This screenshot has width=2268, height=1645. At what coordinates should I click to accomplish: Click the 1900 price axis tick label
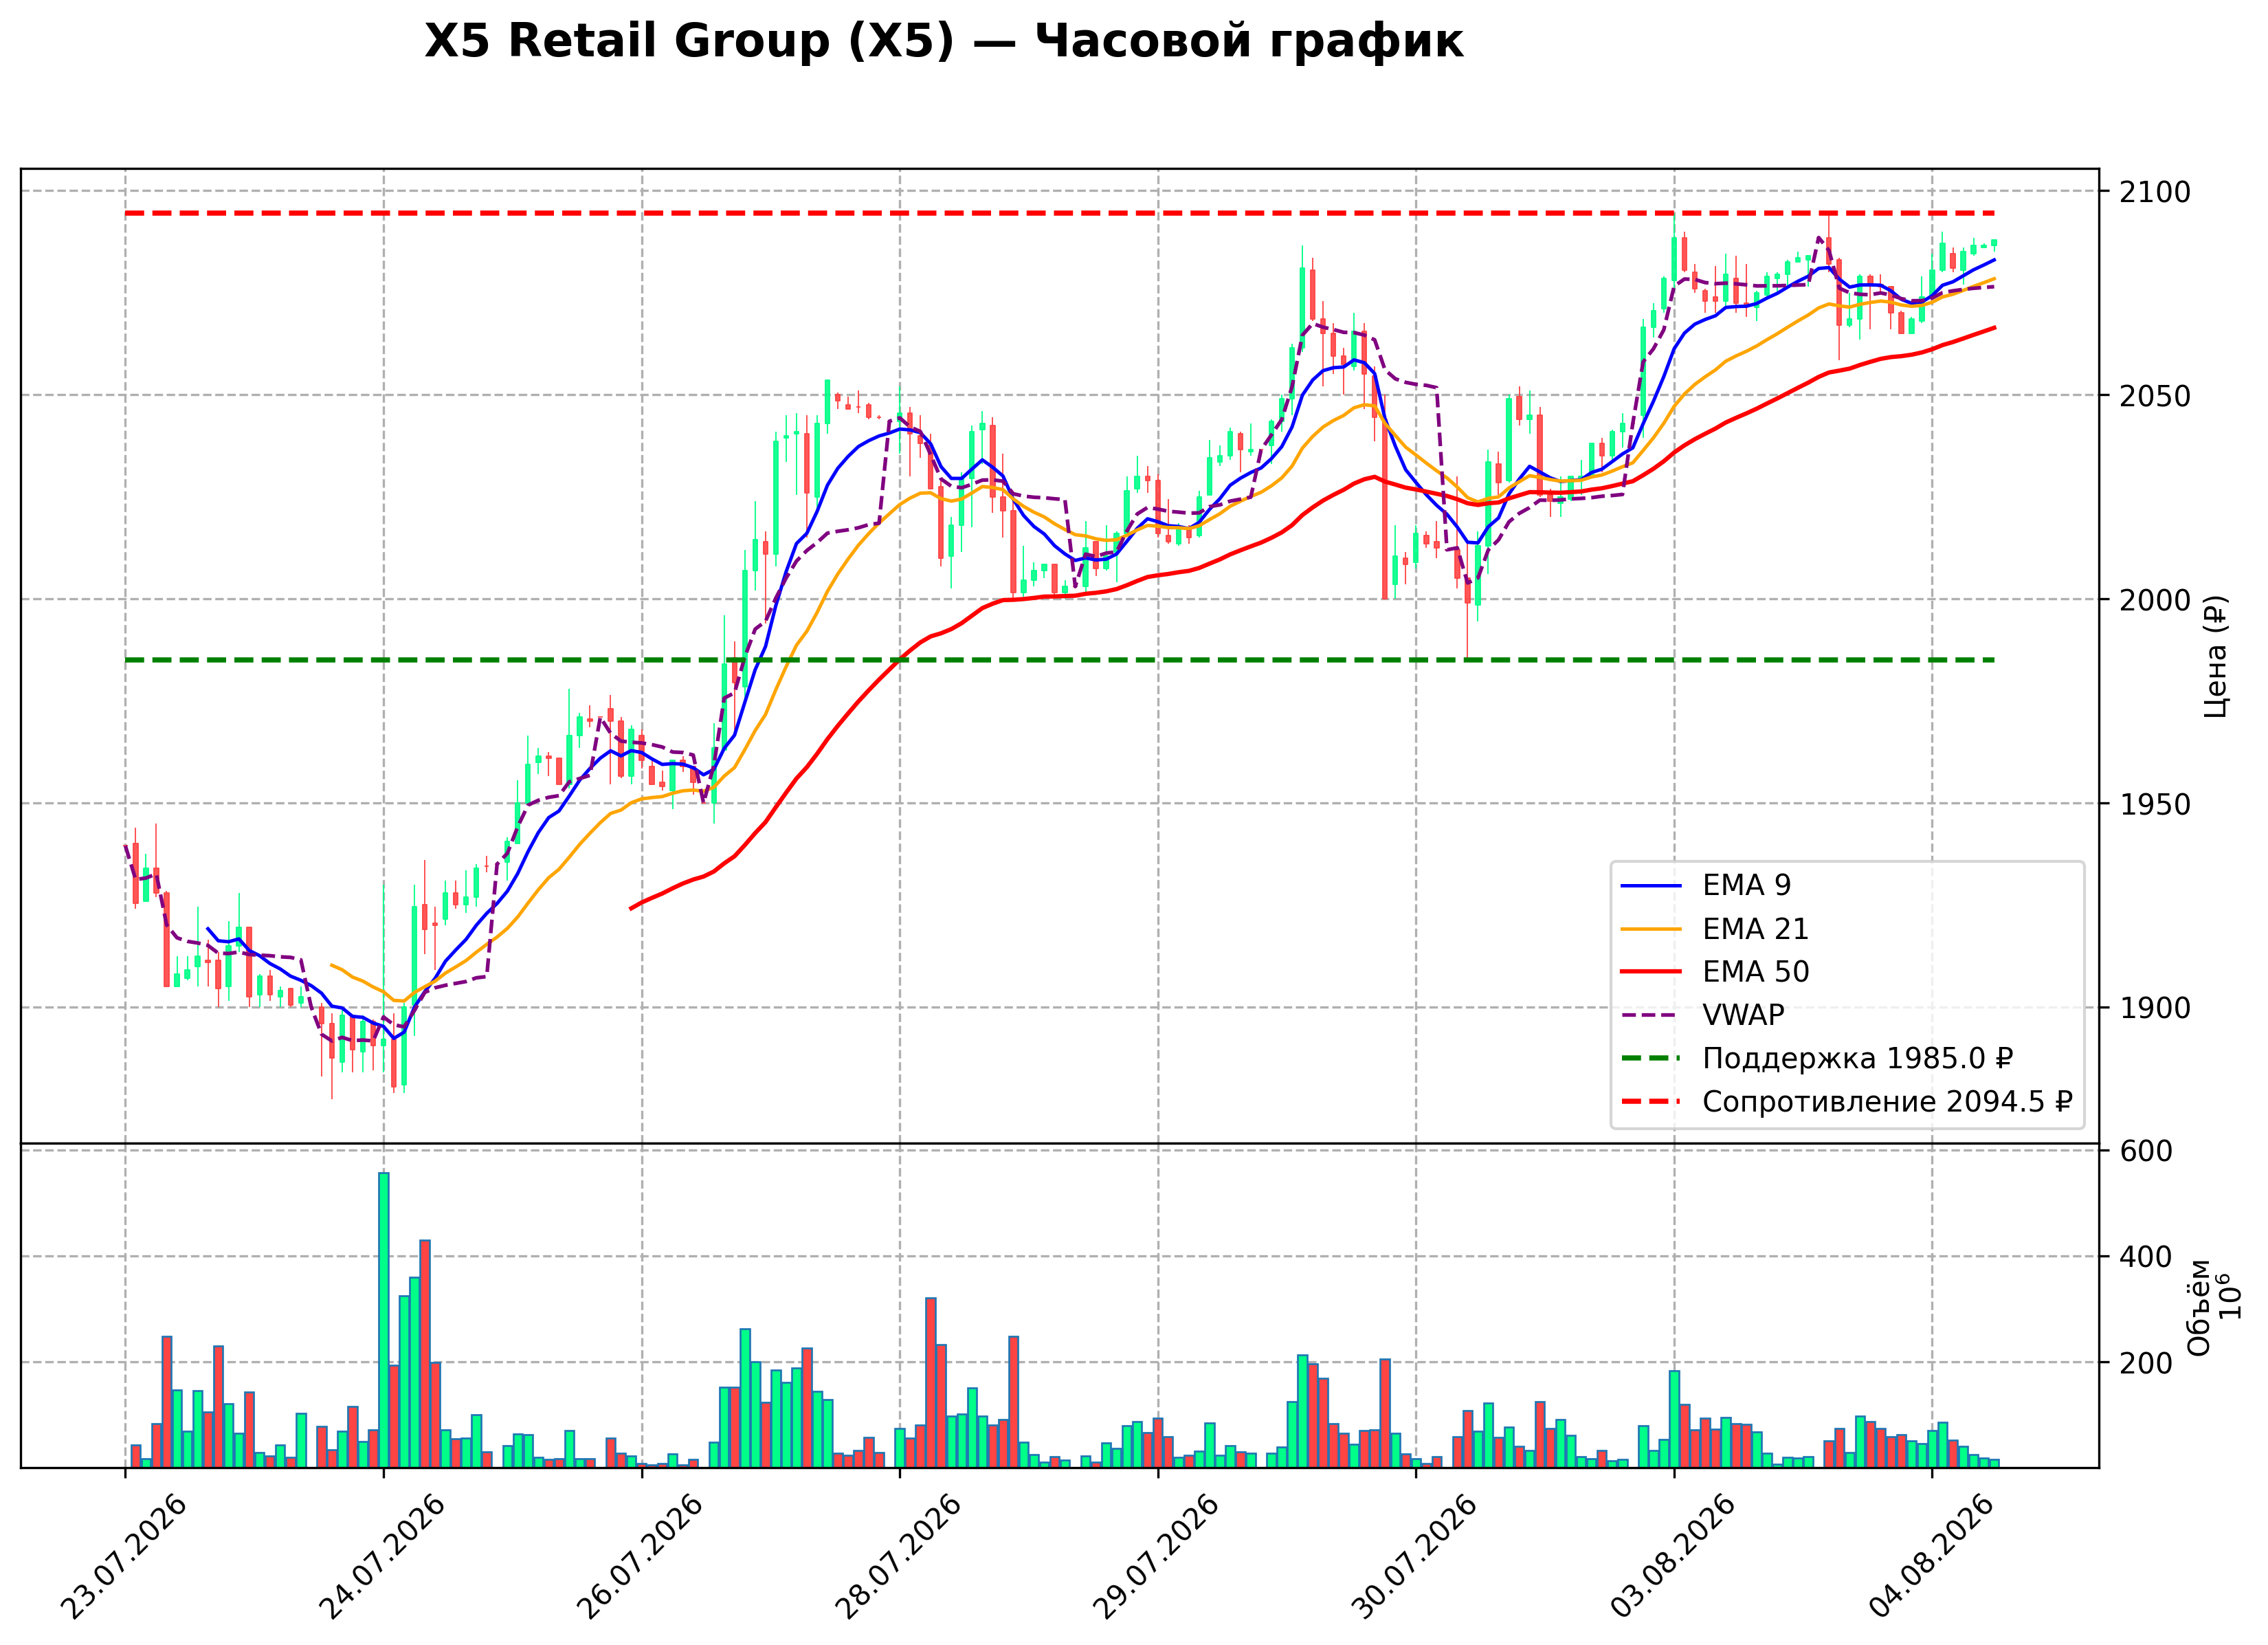tap(2154, 1008)
